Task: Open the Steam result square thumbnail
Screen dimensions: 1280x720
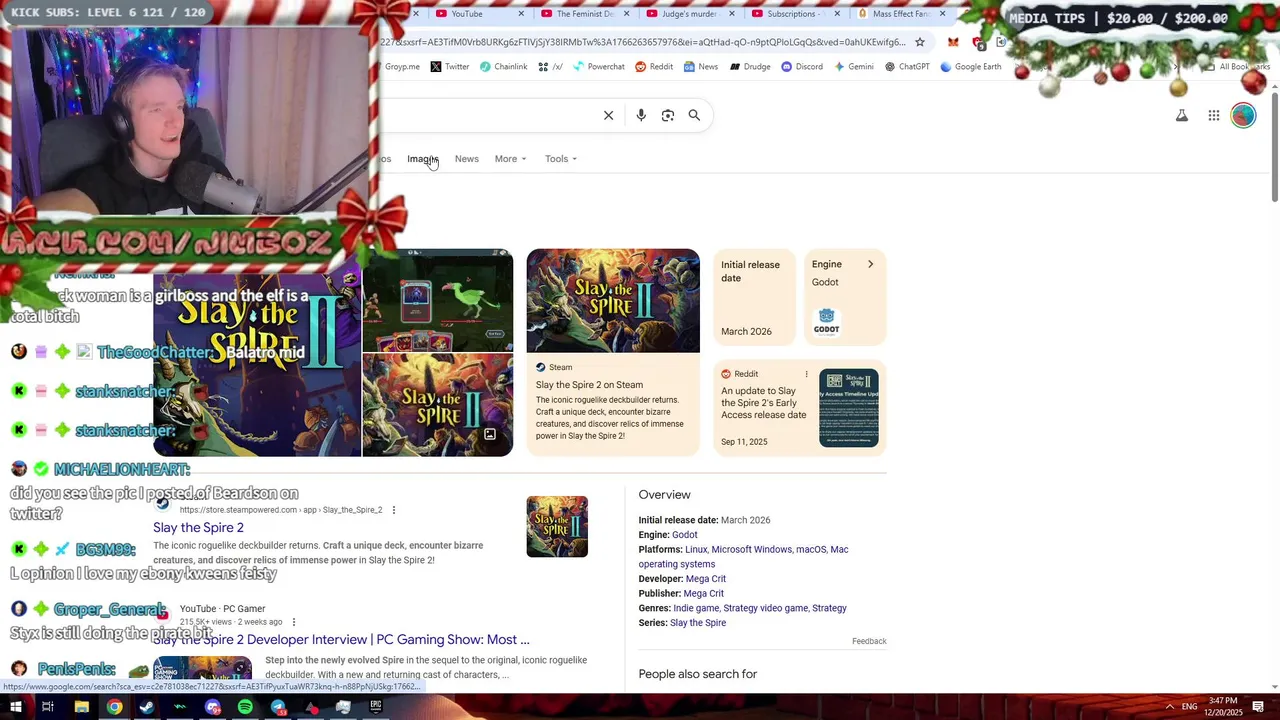Action: click(x=557, y=527)
